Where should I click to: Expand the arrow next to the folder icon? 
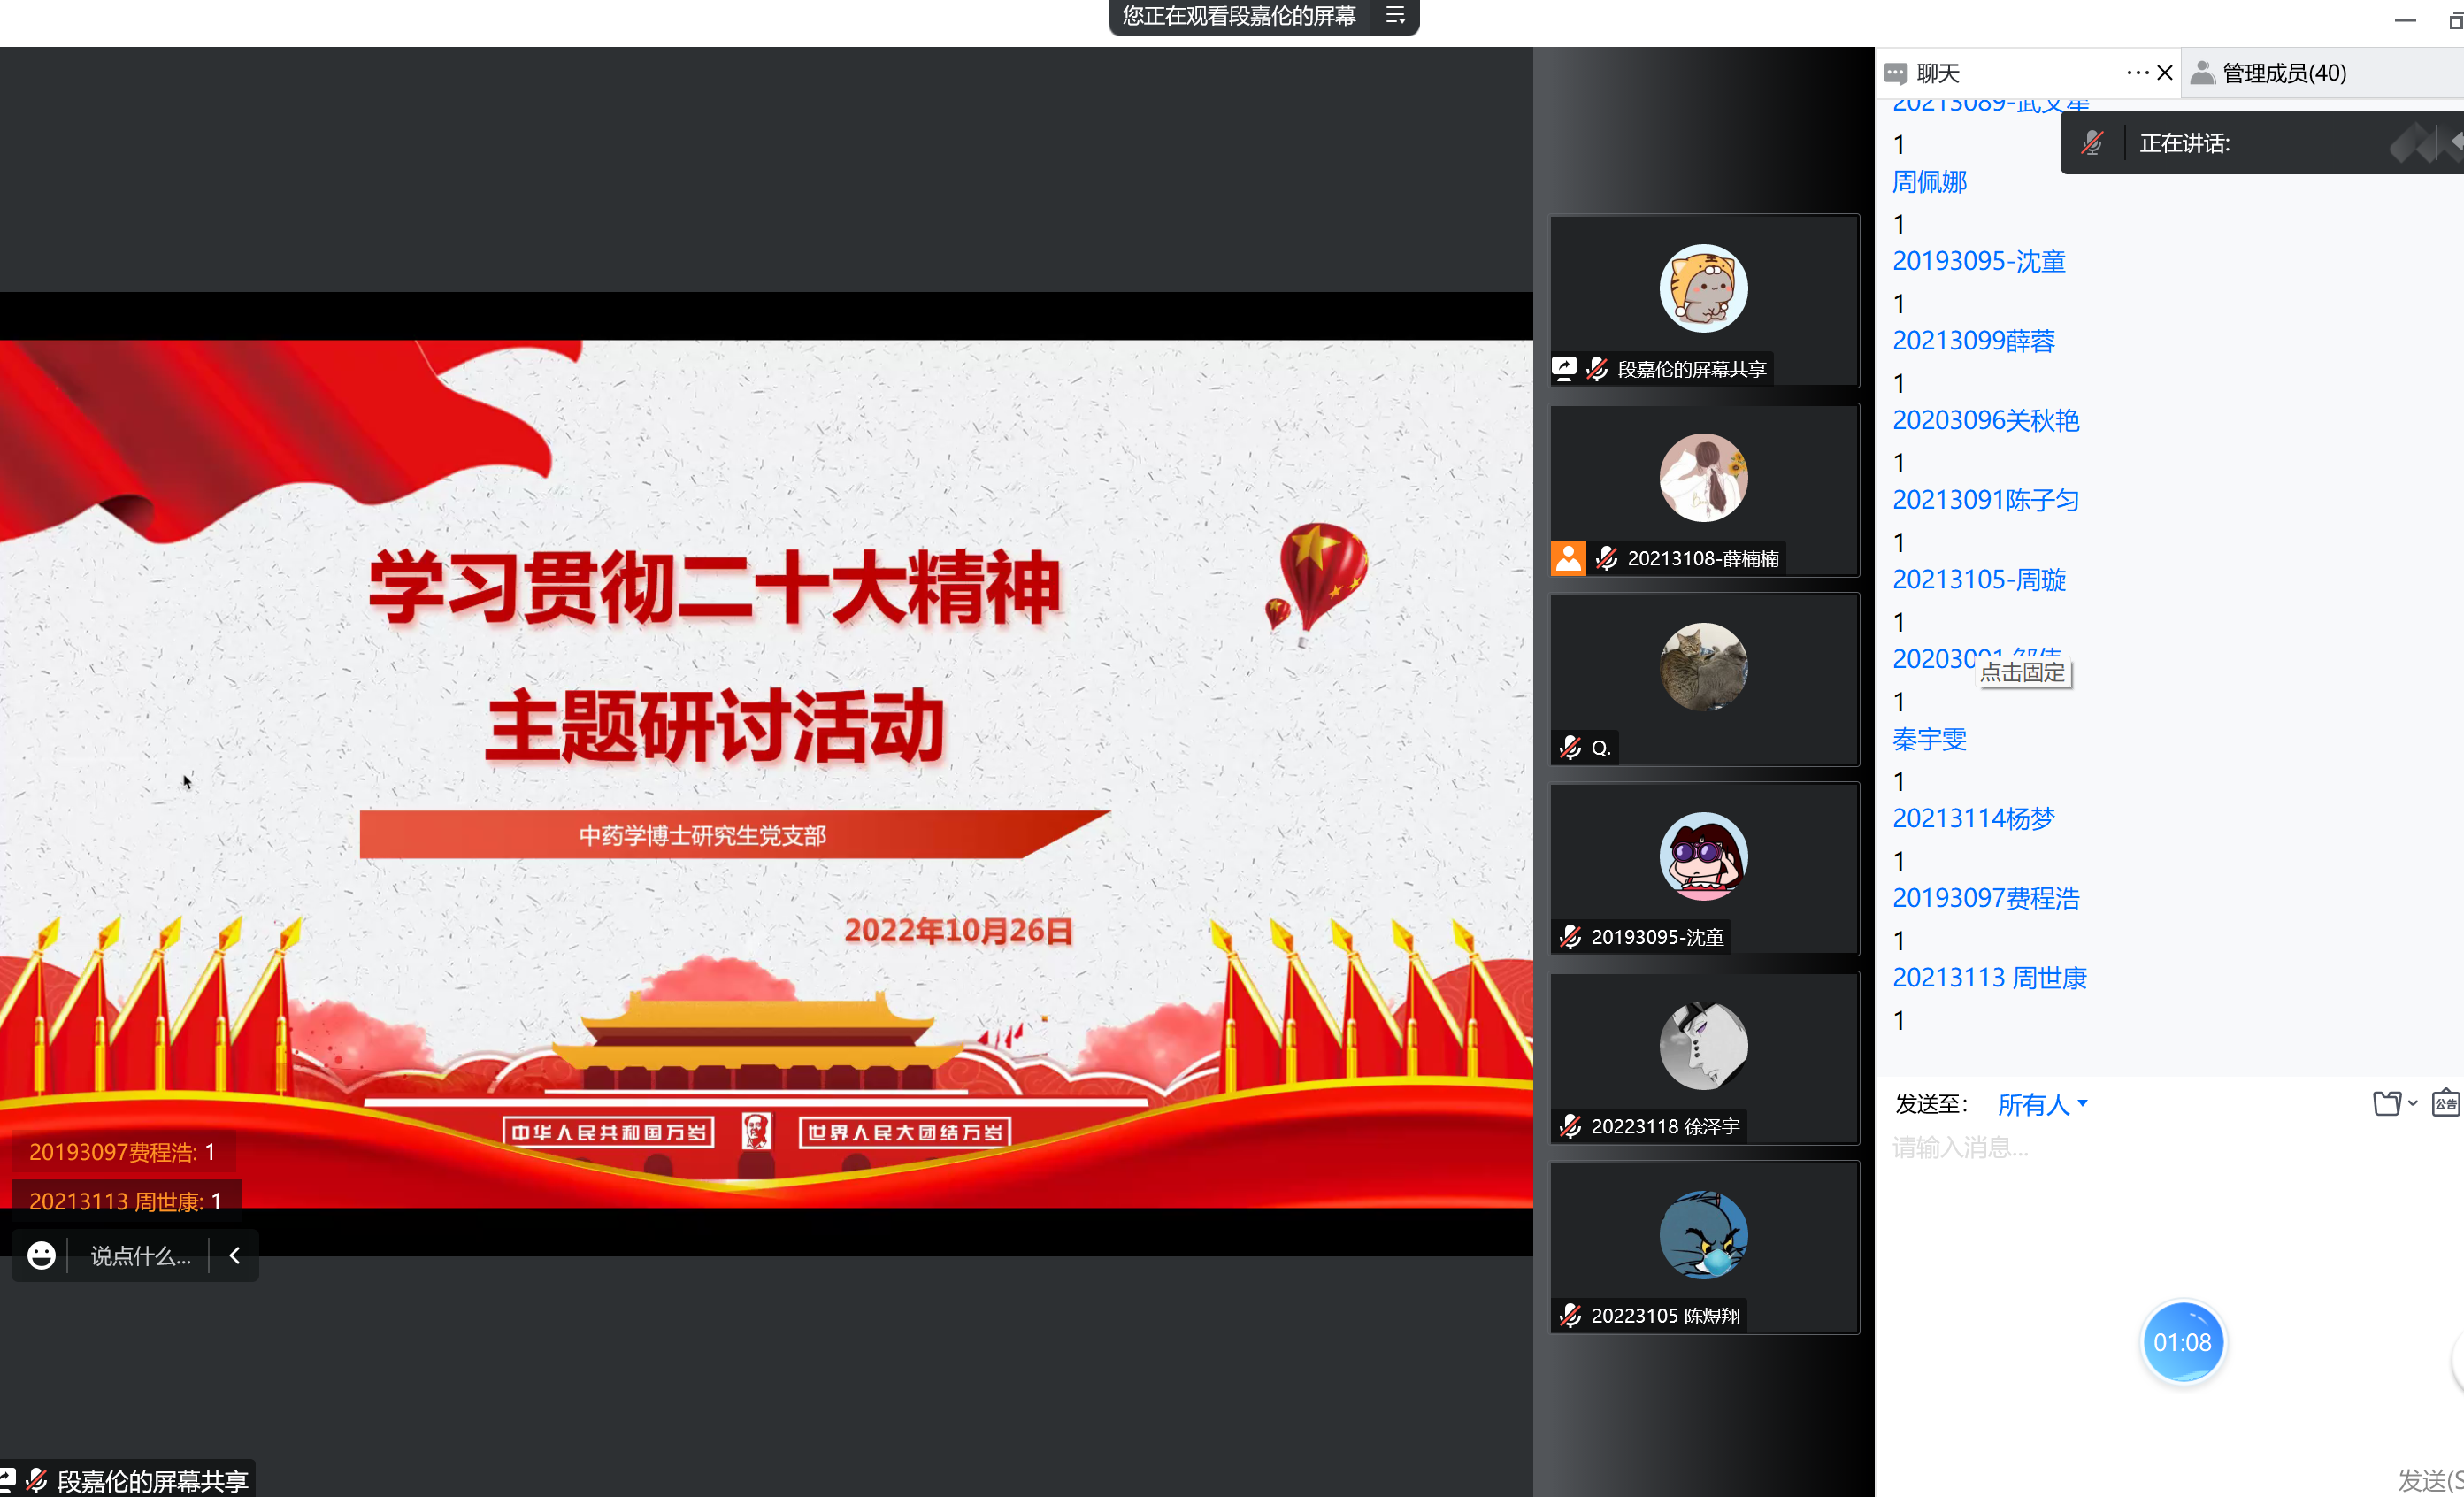pyautogui.click(x=2413, y=1103)
